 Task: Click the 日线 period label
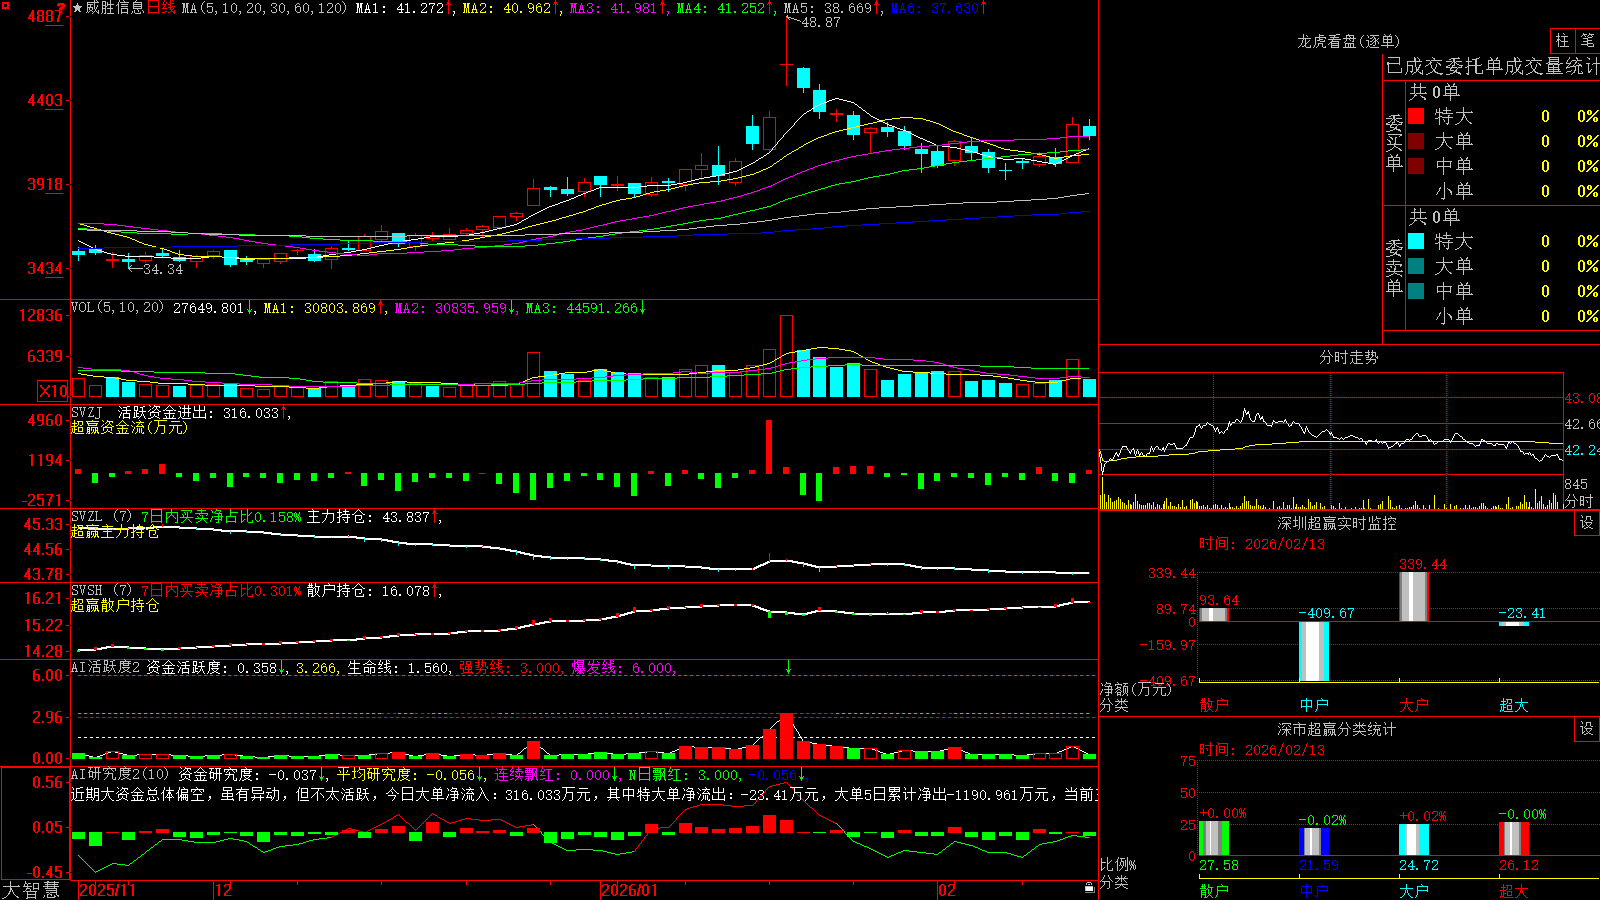pyautogui.click(x=161, y=8)
